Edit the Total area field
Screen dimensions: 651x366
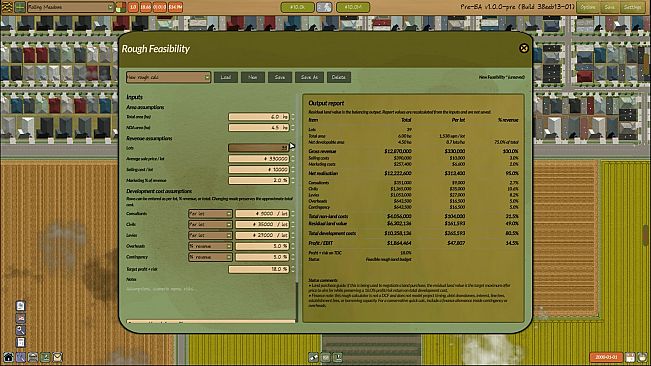[259, 117]
